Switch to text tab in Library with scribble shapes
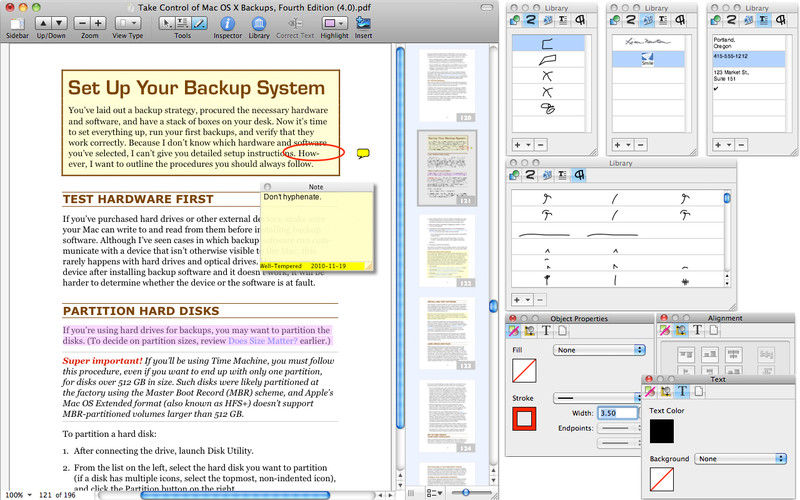The height and width of the screenshot is (500, 800). point(563,20)
